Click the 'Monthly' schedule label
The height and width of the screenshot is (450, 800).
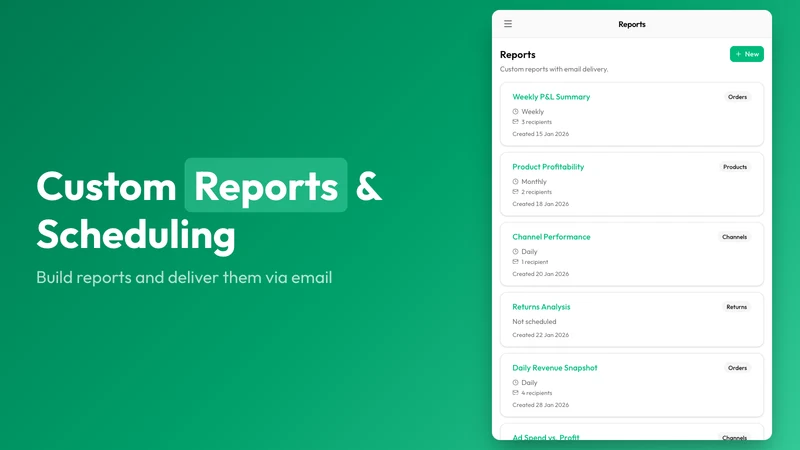tap(534, 181)
